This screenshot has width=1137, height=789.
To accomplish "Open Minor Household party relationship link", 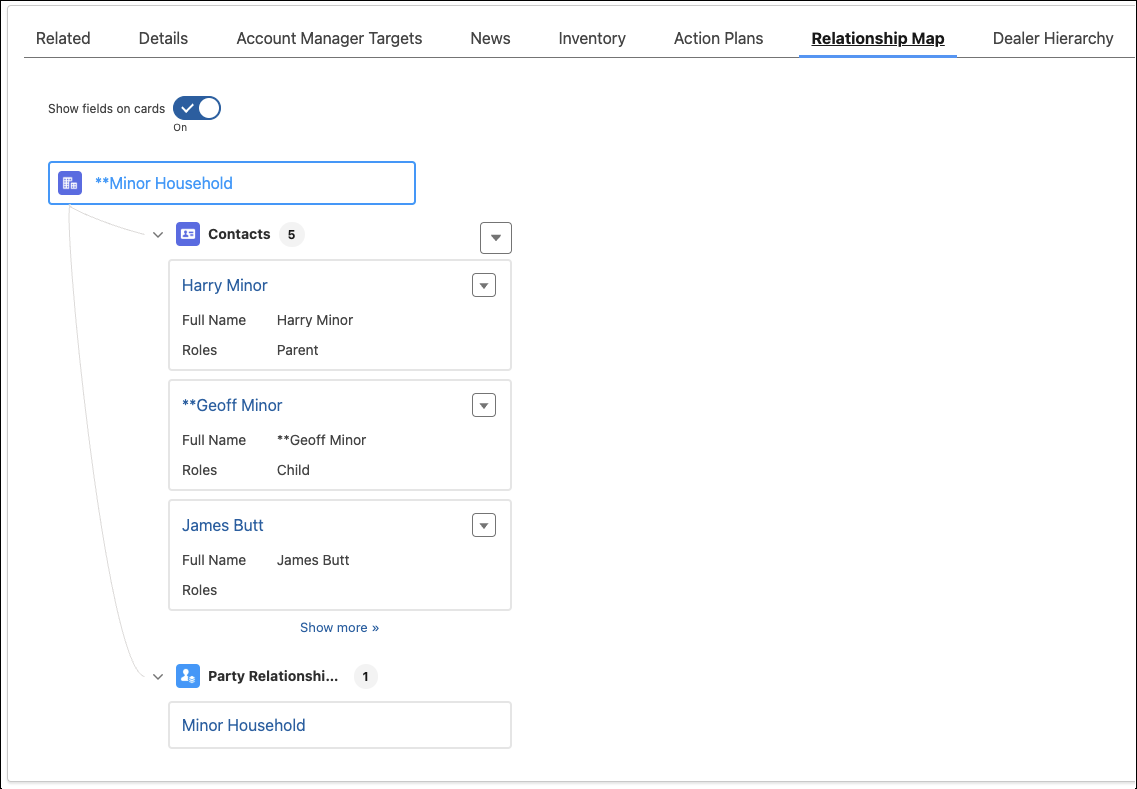I will coord(244,725).
